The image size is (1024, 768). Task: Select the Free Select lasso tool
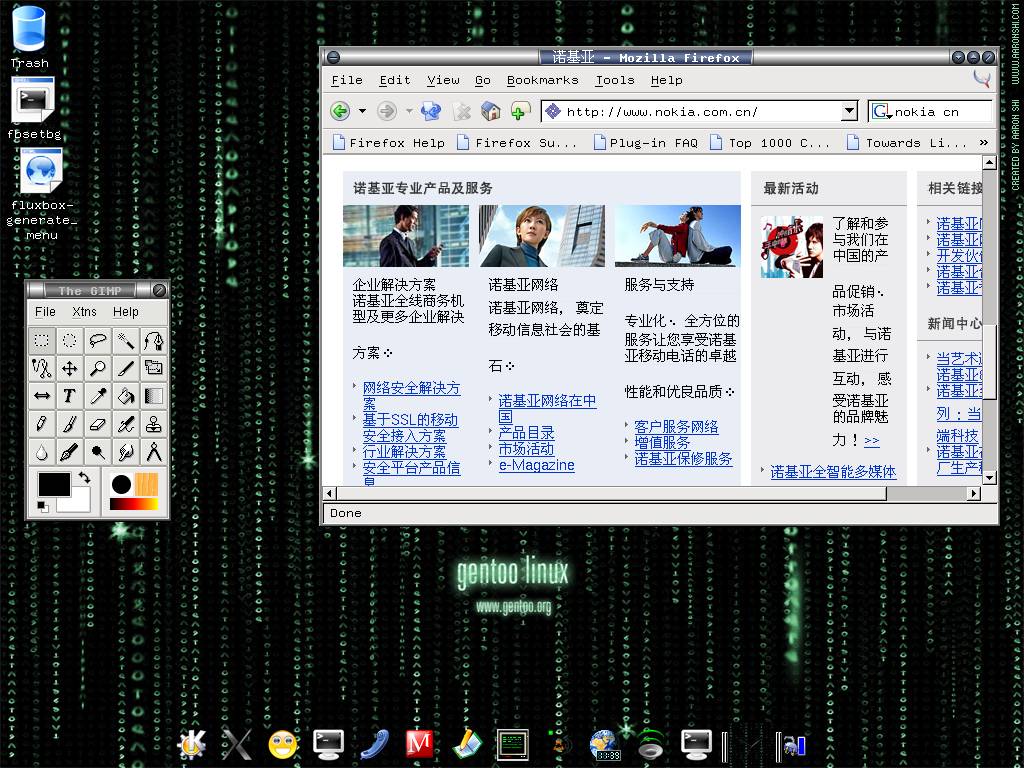click(x=98, y=340)
